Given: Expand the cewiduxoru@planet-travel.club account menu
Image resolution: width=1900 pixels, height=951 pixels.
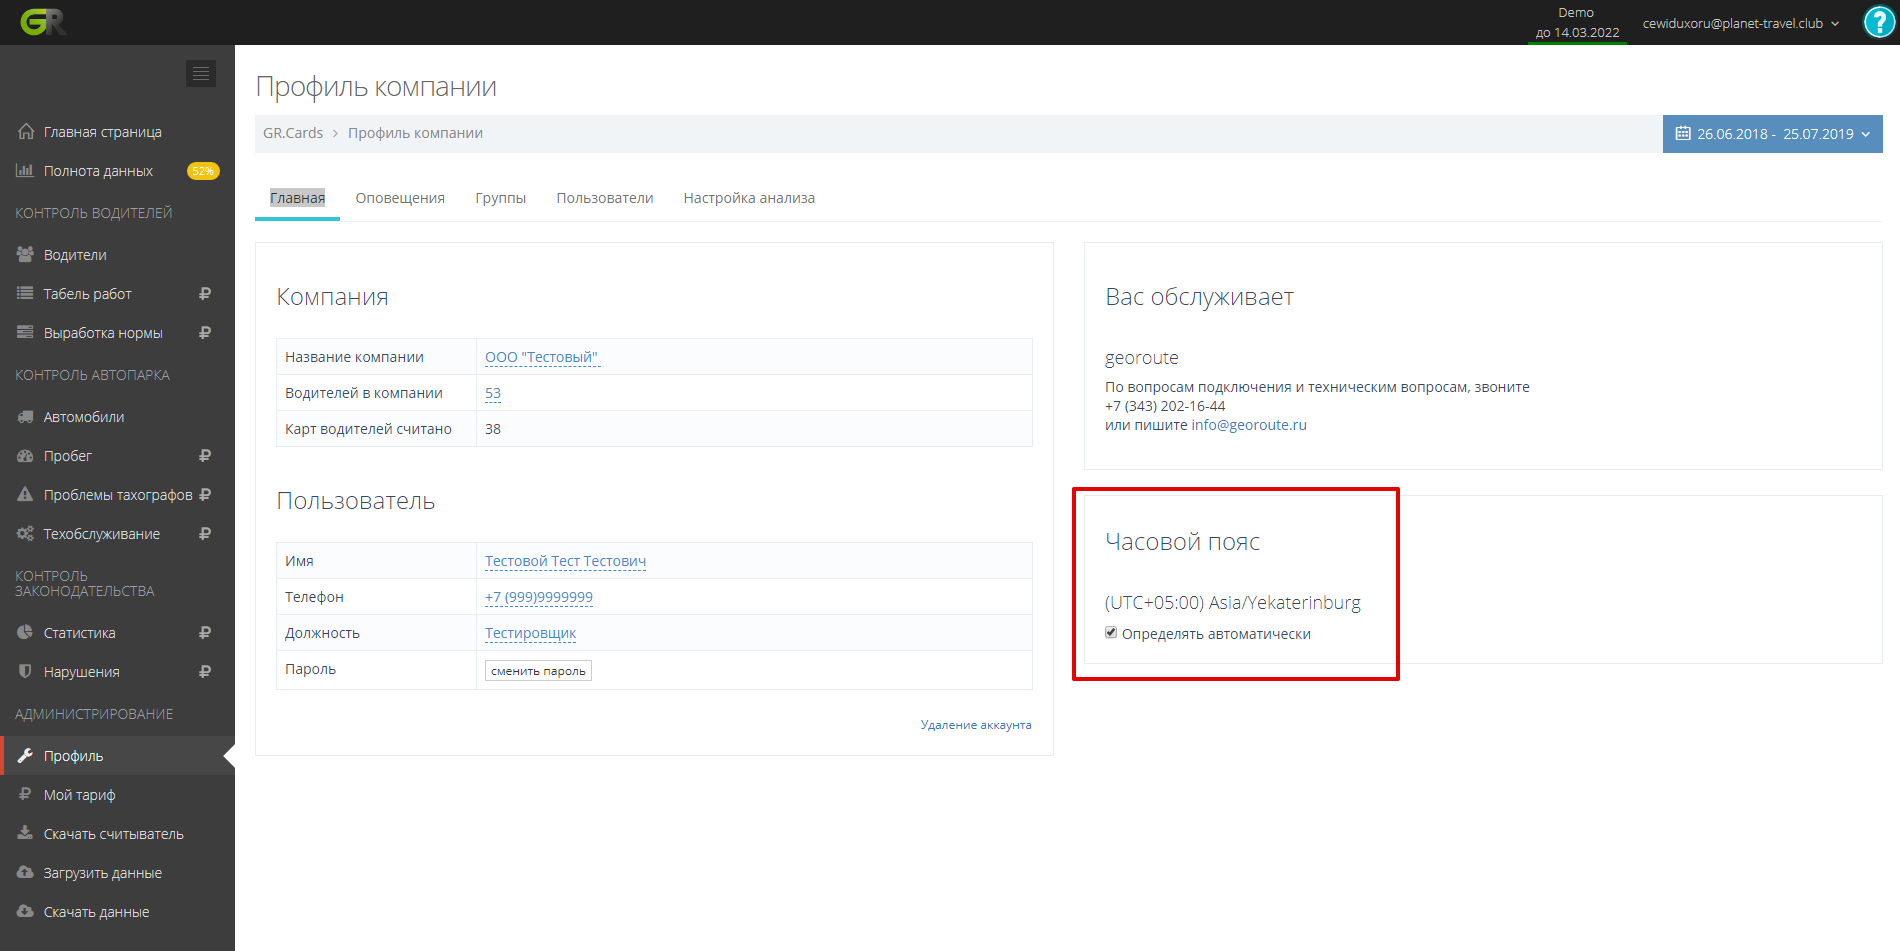Looking at the screenshot, I should 1741,23.
